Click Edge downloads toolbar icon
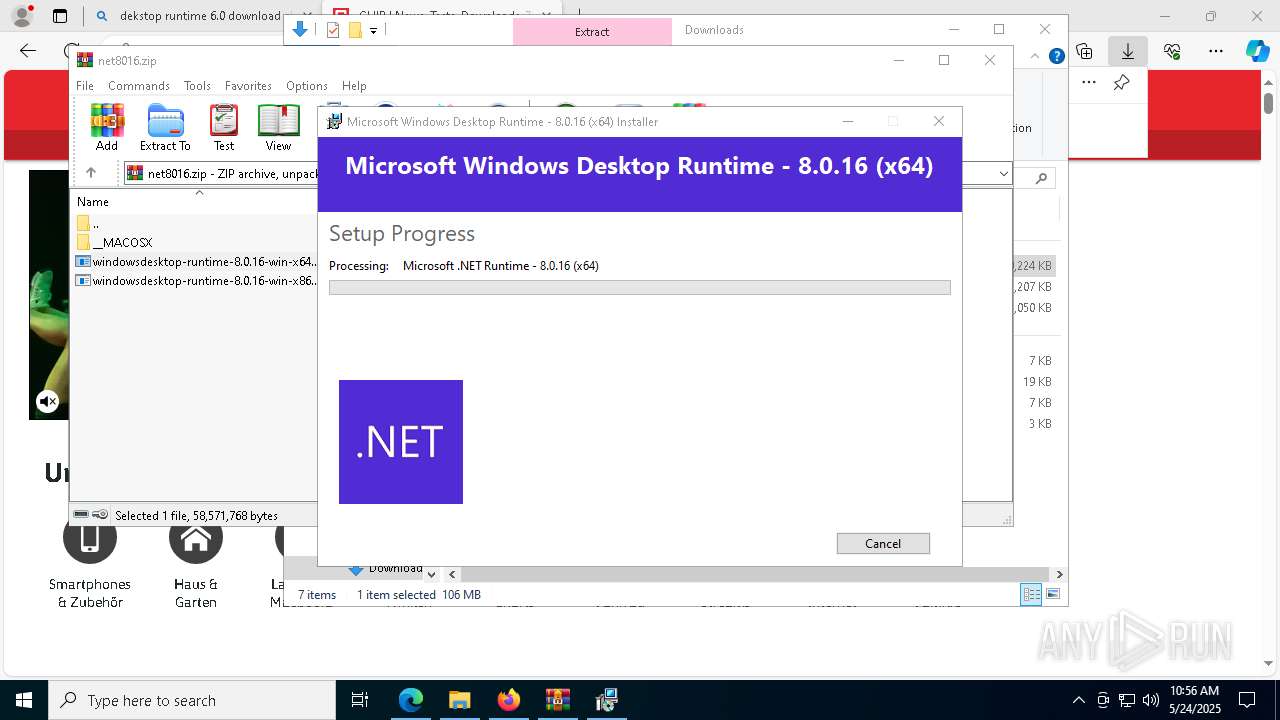The image size is (1280, 720). coord(1128,51)
